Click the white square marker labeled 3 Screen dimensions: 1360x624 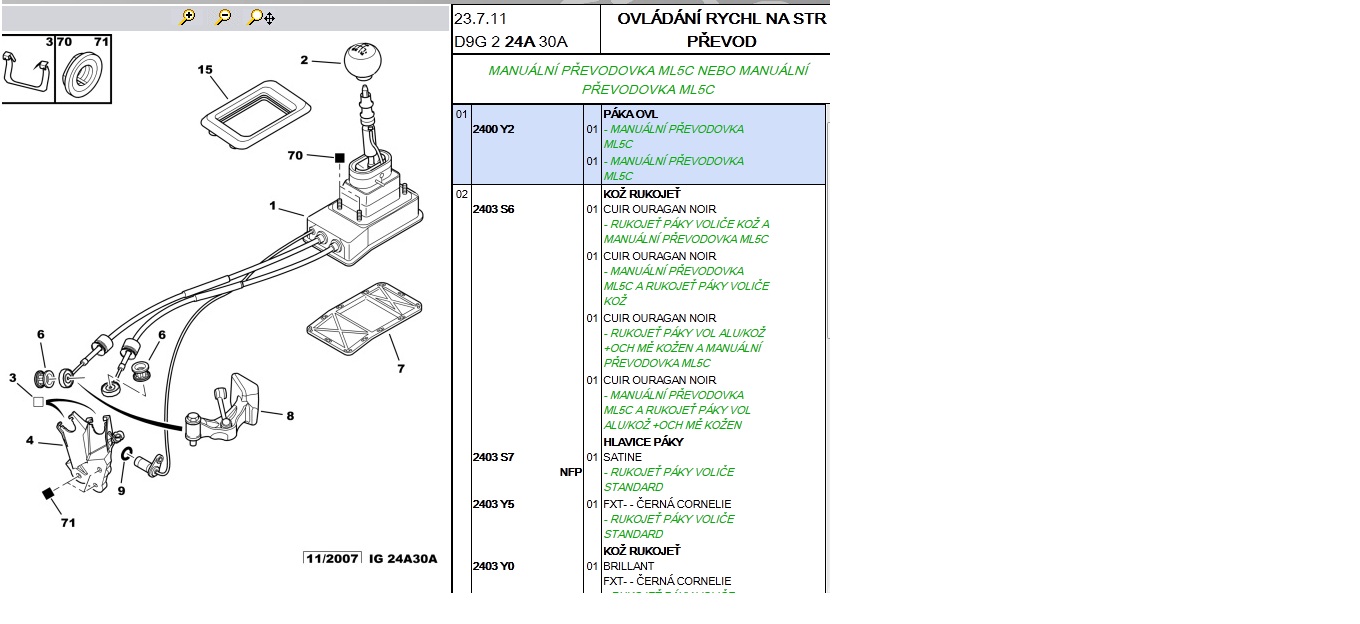[x=38, y=402]
